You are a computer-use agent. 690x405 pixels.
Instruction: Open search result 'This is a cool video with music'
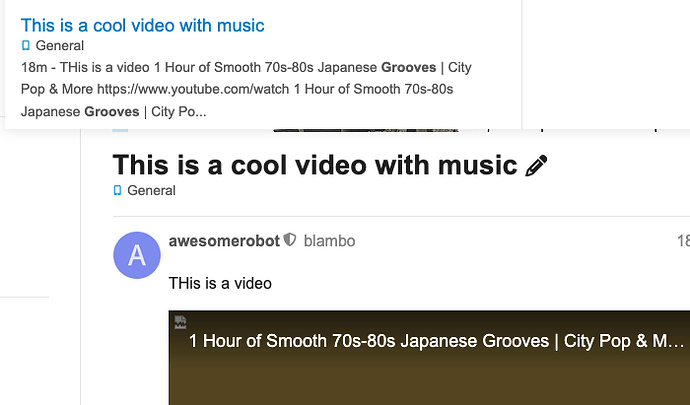143,26
